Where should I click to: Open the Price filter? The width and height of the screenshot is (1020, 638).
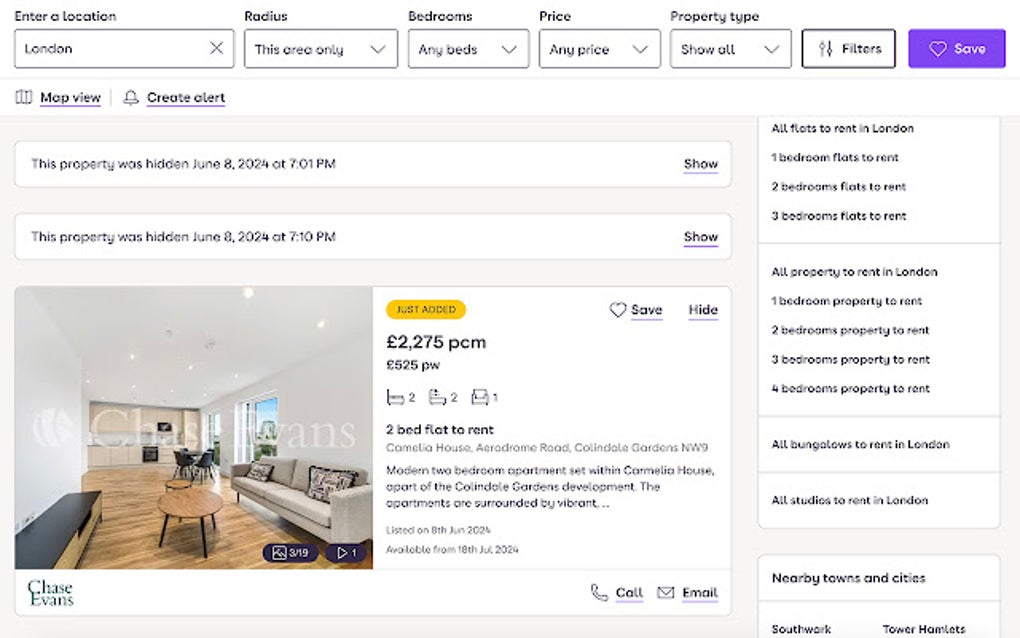coord(599,47)
